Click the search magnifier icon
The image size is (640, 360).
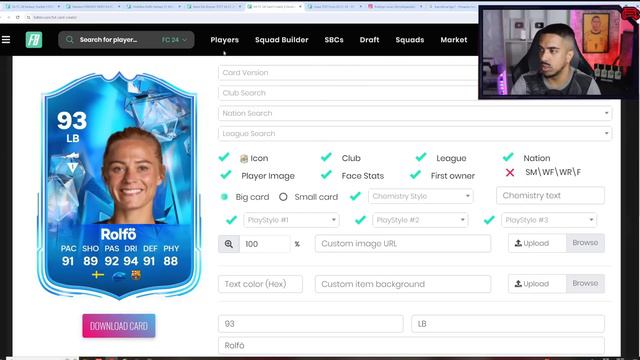pyautogui.click(x=69, y=40)
